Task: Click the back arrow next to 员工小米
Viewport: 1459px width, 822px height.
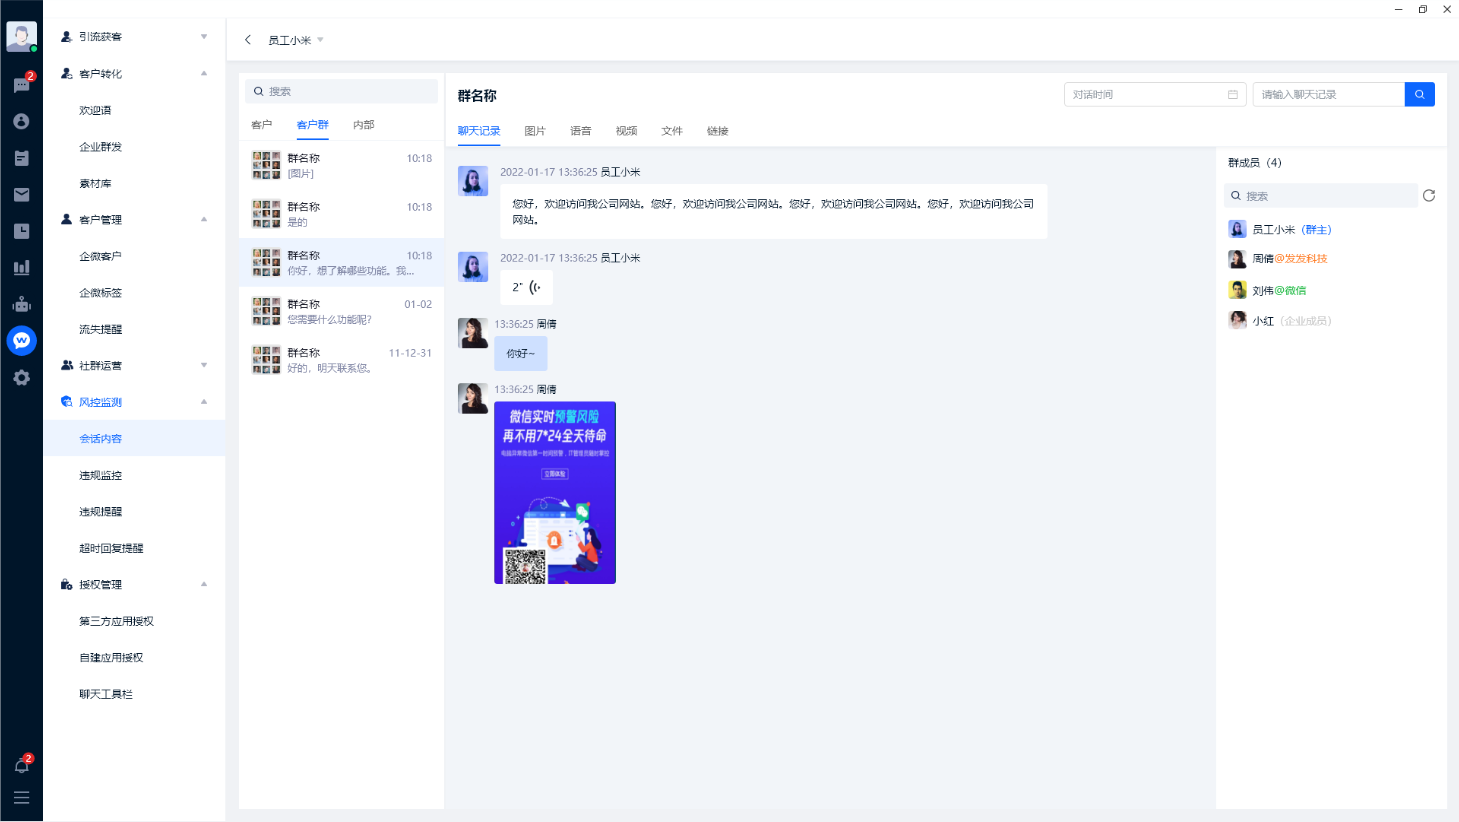Action: click(x=248, y=40)
